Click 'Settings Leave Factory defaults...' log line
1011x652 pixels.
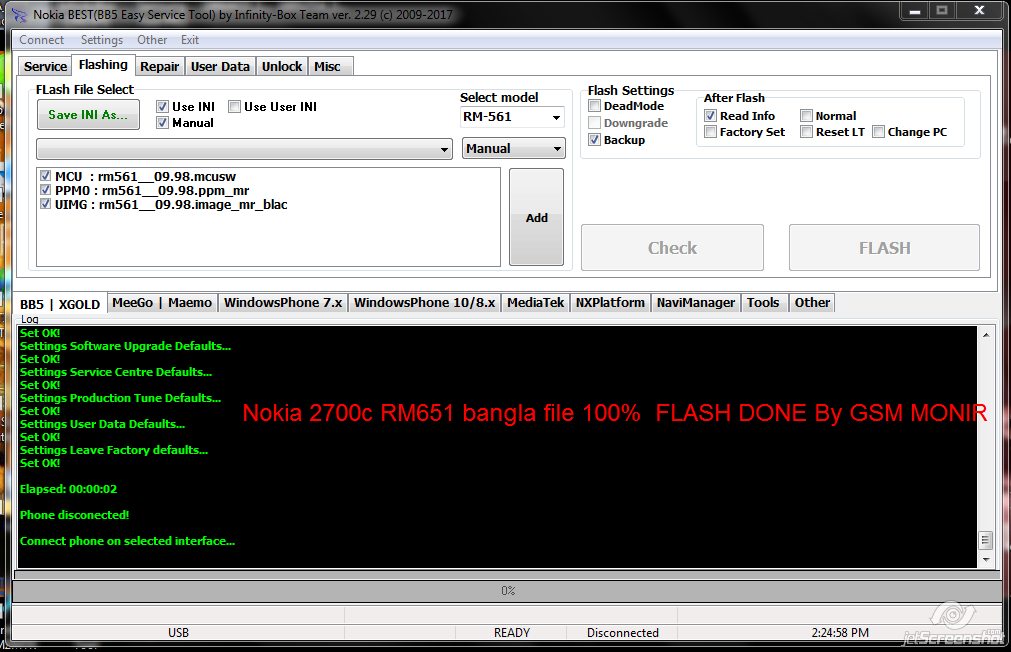(x=113, y=449)
